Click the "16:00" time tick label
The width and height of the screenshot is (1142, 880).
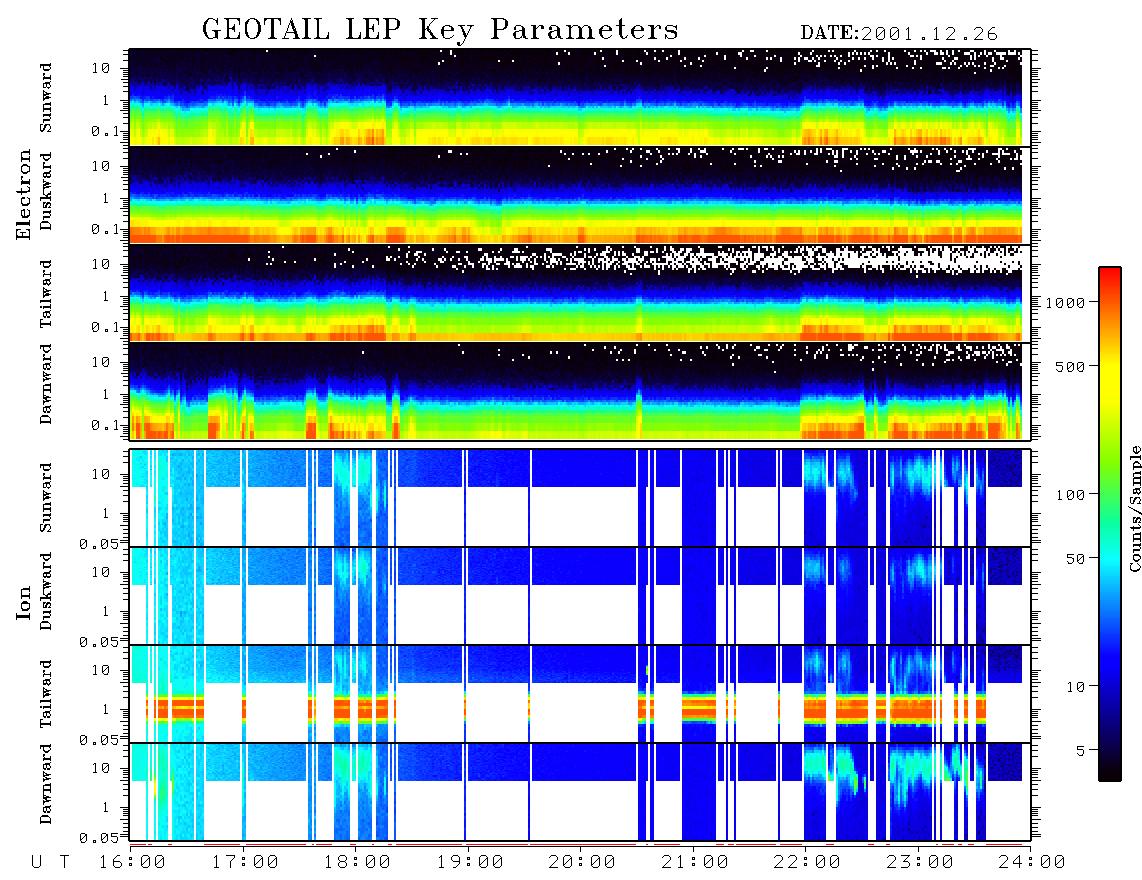(x=133, y=863)
